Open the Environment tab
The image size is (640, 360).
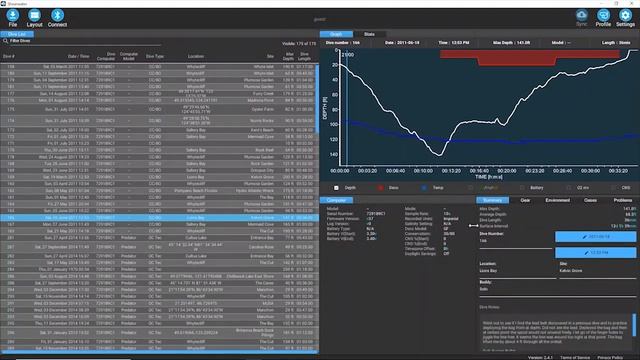coord(558,200)
